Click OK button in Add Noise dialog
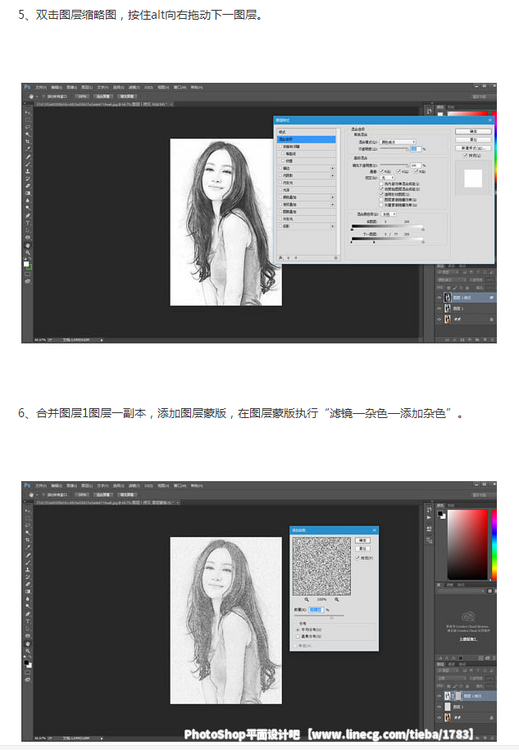This screenshot has width=519, height=750. point(363,540)
